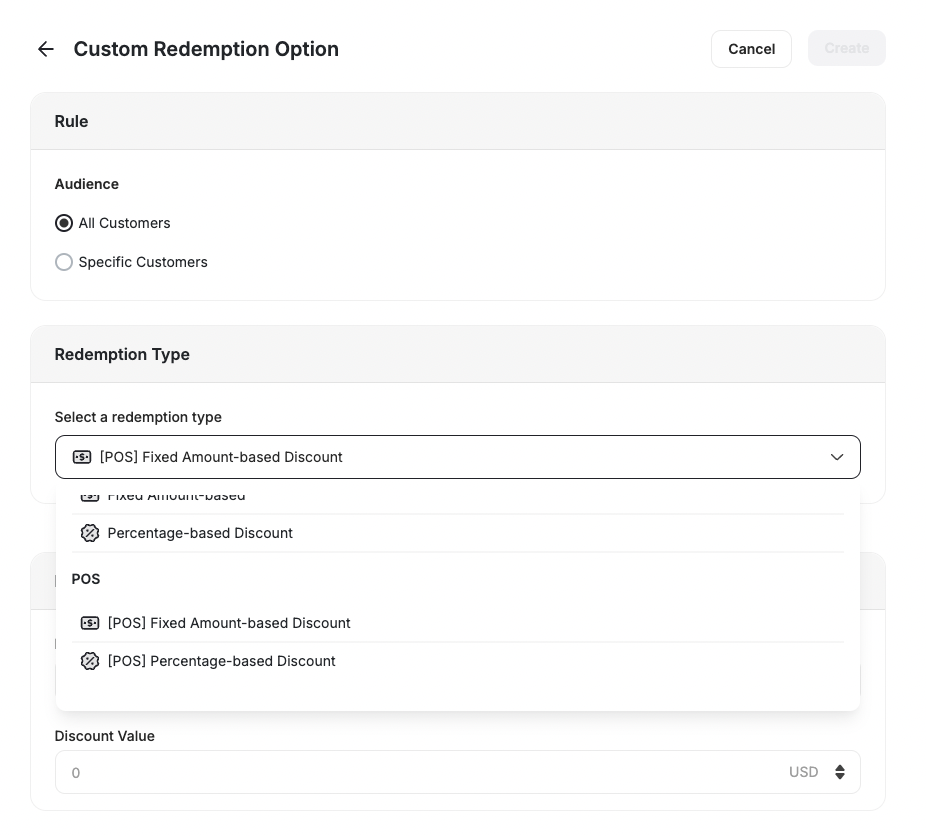
Task: Open the redemption type dropdown
Action: click(x=458, y=457)
